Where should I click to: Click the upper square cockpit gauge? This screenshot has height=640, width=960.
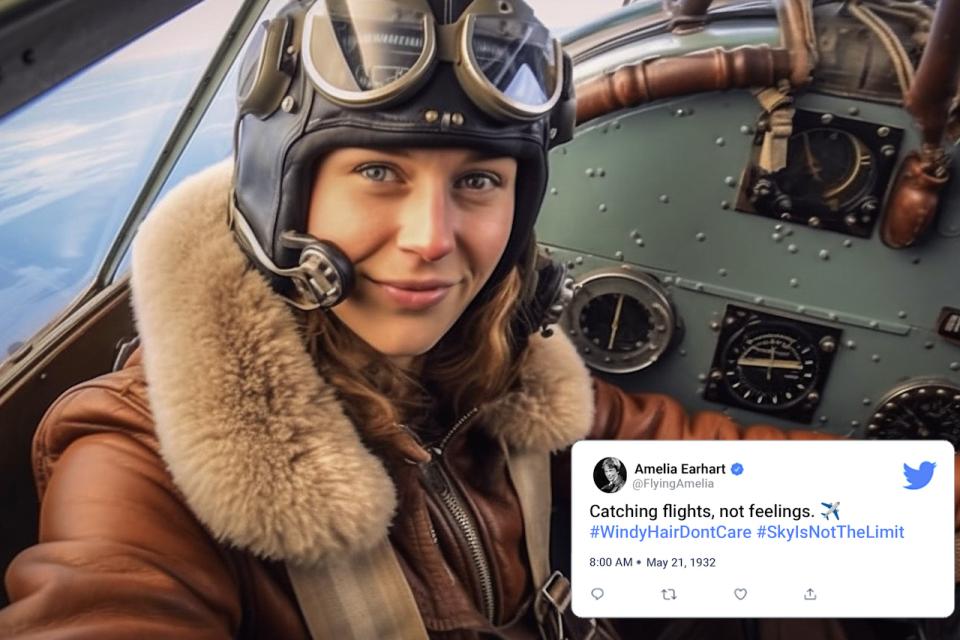pos(820,170)
